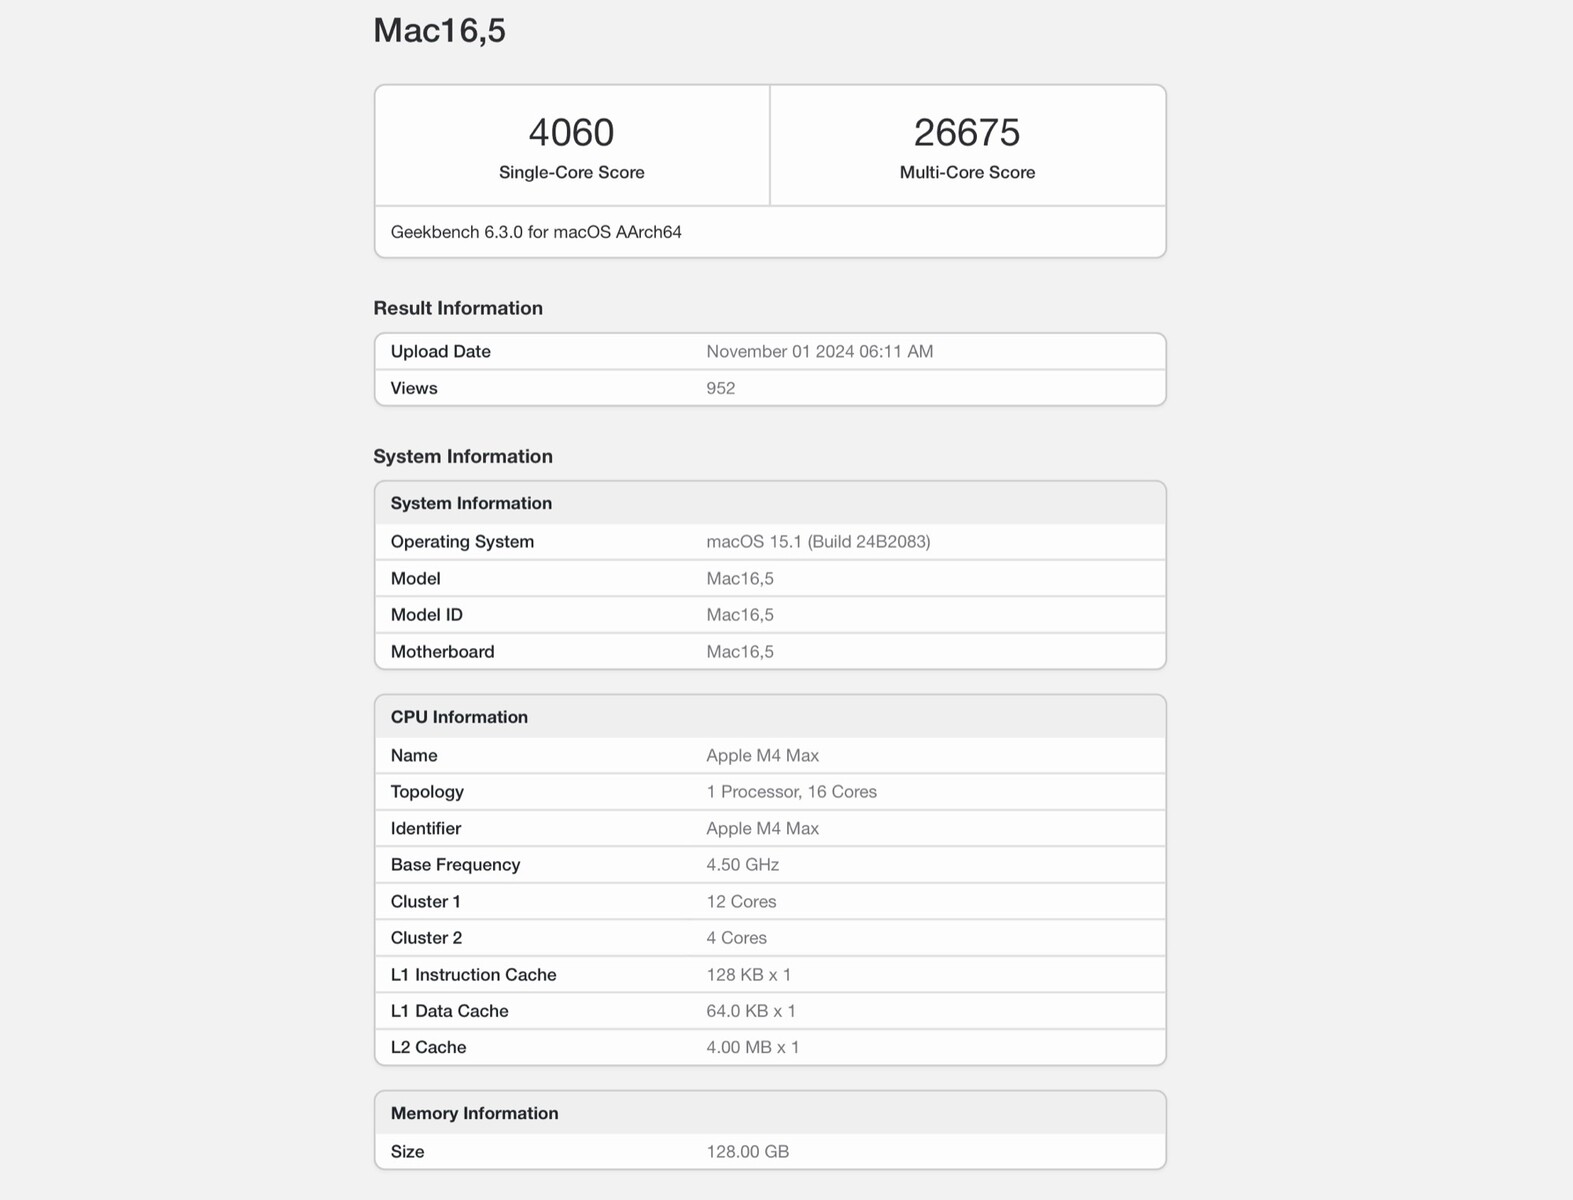Image resolution: width=1573 pixels, height=1200 pixels.
Task: Click the L2 Cache value 4.00 MB
Action: point(752,1048)
